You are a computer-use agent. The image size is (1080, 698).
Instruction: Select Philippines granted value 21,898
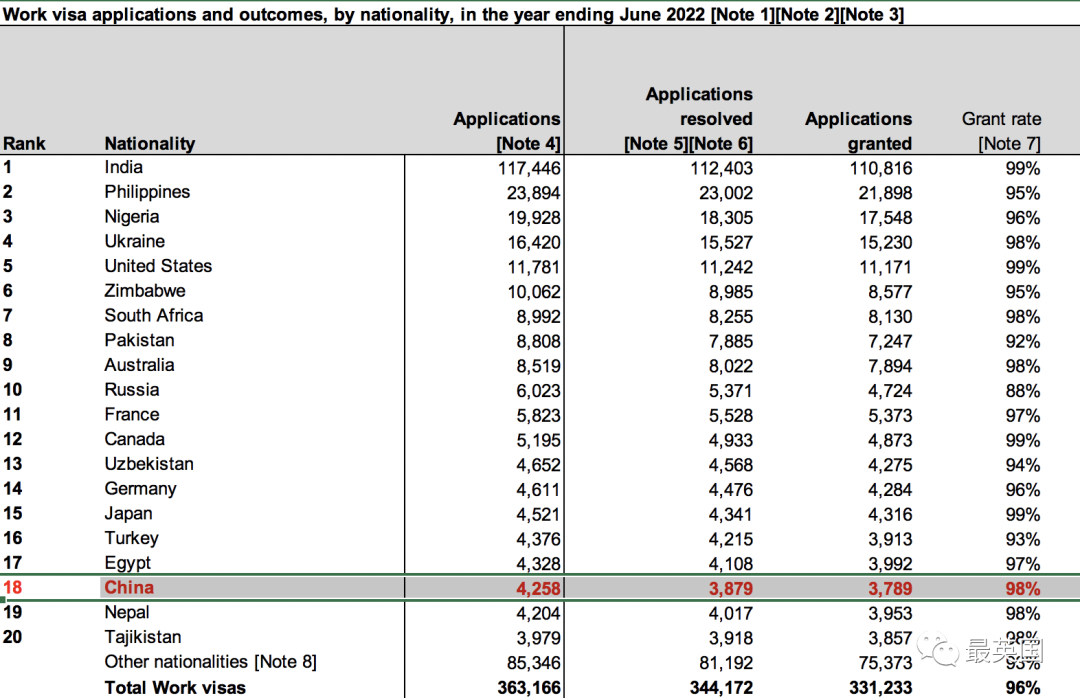[x=885, y=194]
